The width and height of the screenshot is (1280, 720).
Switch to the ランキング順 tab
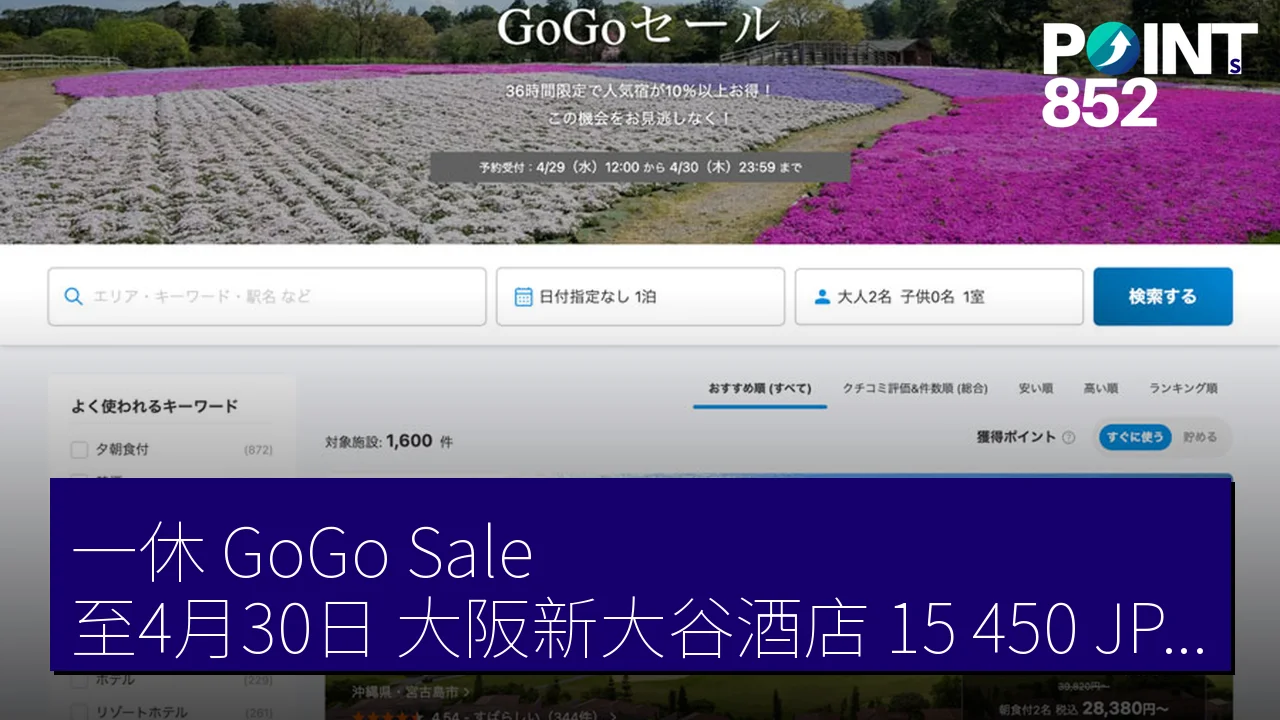tap(1182, 388)
